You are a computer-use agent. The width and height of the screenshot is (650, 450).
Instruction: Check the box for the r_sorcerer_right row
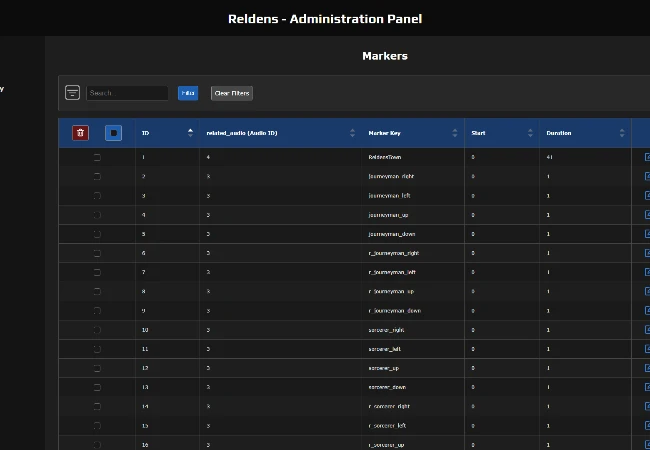click(97, 406)
